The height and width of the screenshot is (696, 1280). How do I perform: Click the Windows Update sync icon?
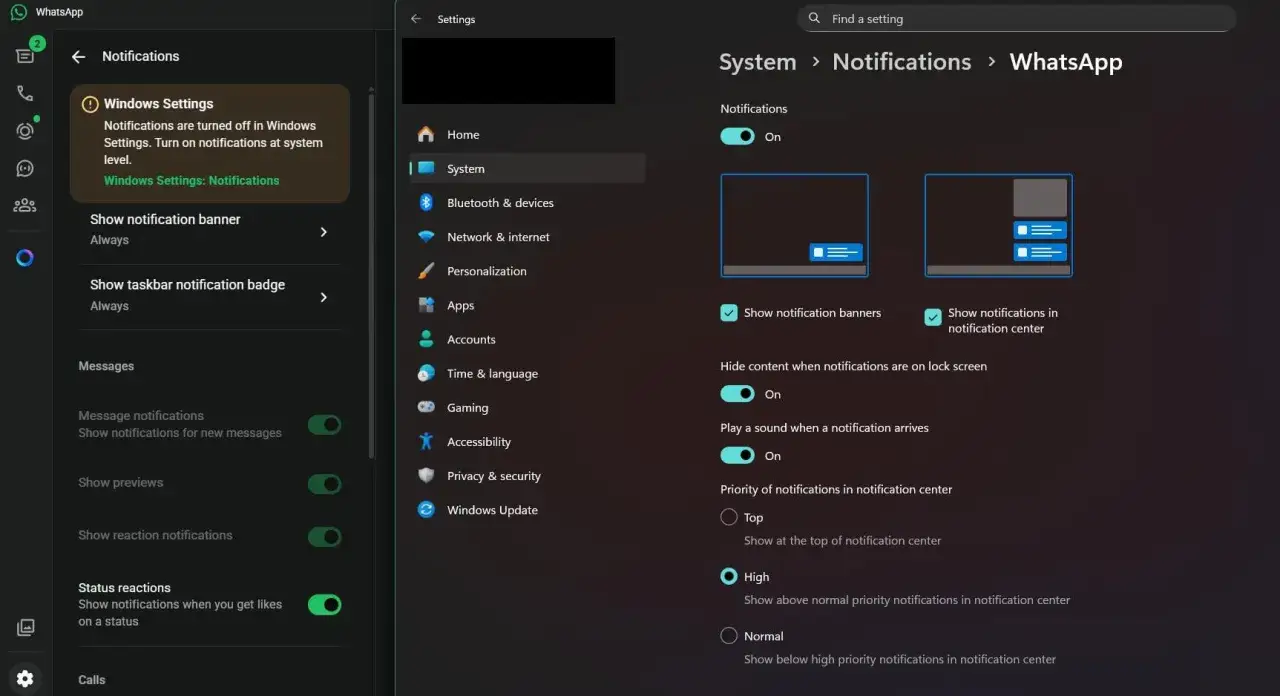click(x=426, y=509)
